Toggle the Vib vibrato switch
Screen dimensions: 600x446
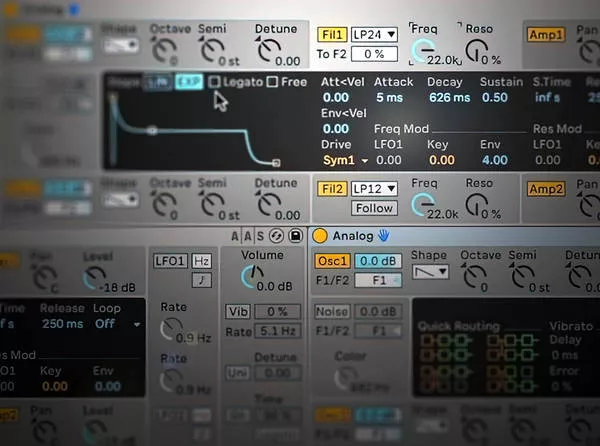[238, 312]
